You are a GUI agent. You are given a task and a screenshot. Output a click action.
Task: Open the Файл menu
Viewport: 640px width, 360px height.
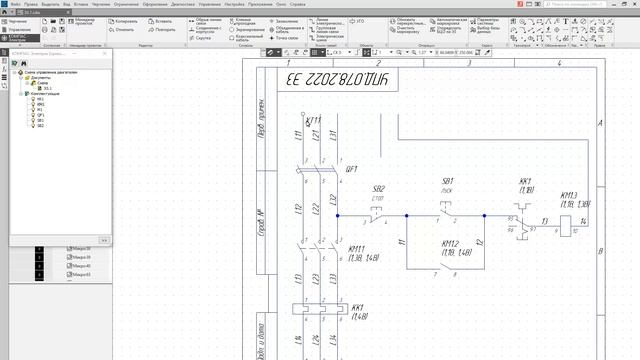pyautogui.click(x=16, y=4)
